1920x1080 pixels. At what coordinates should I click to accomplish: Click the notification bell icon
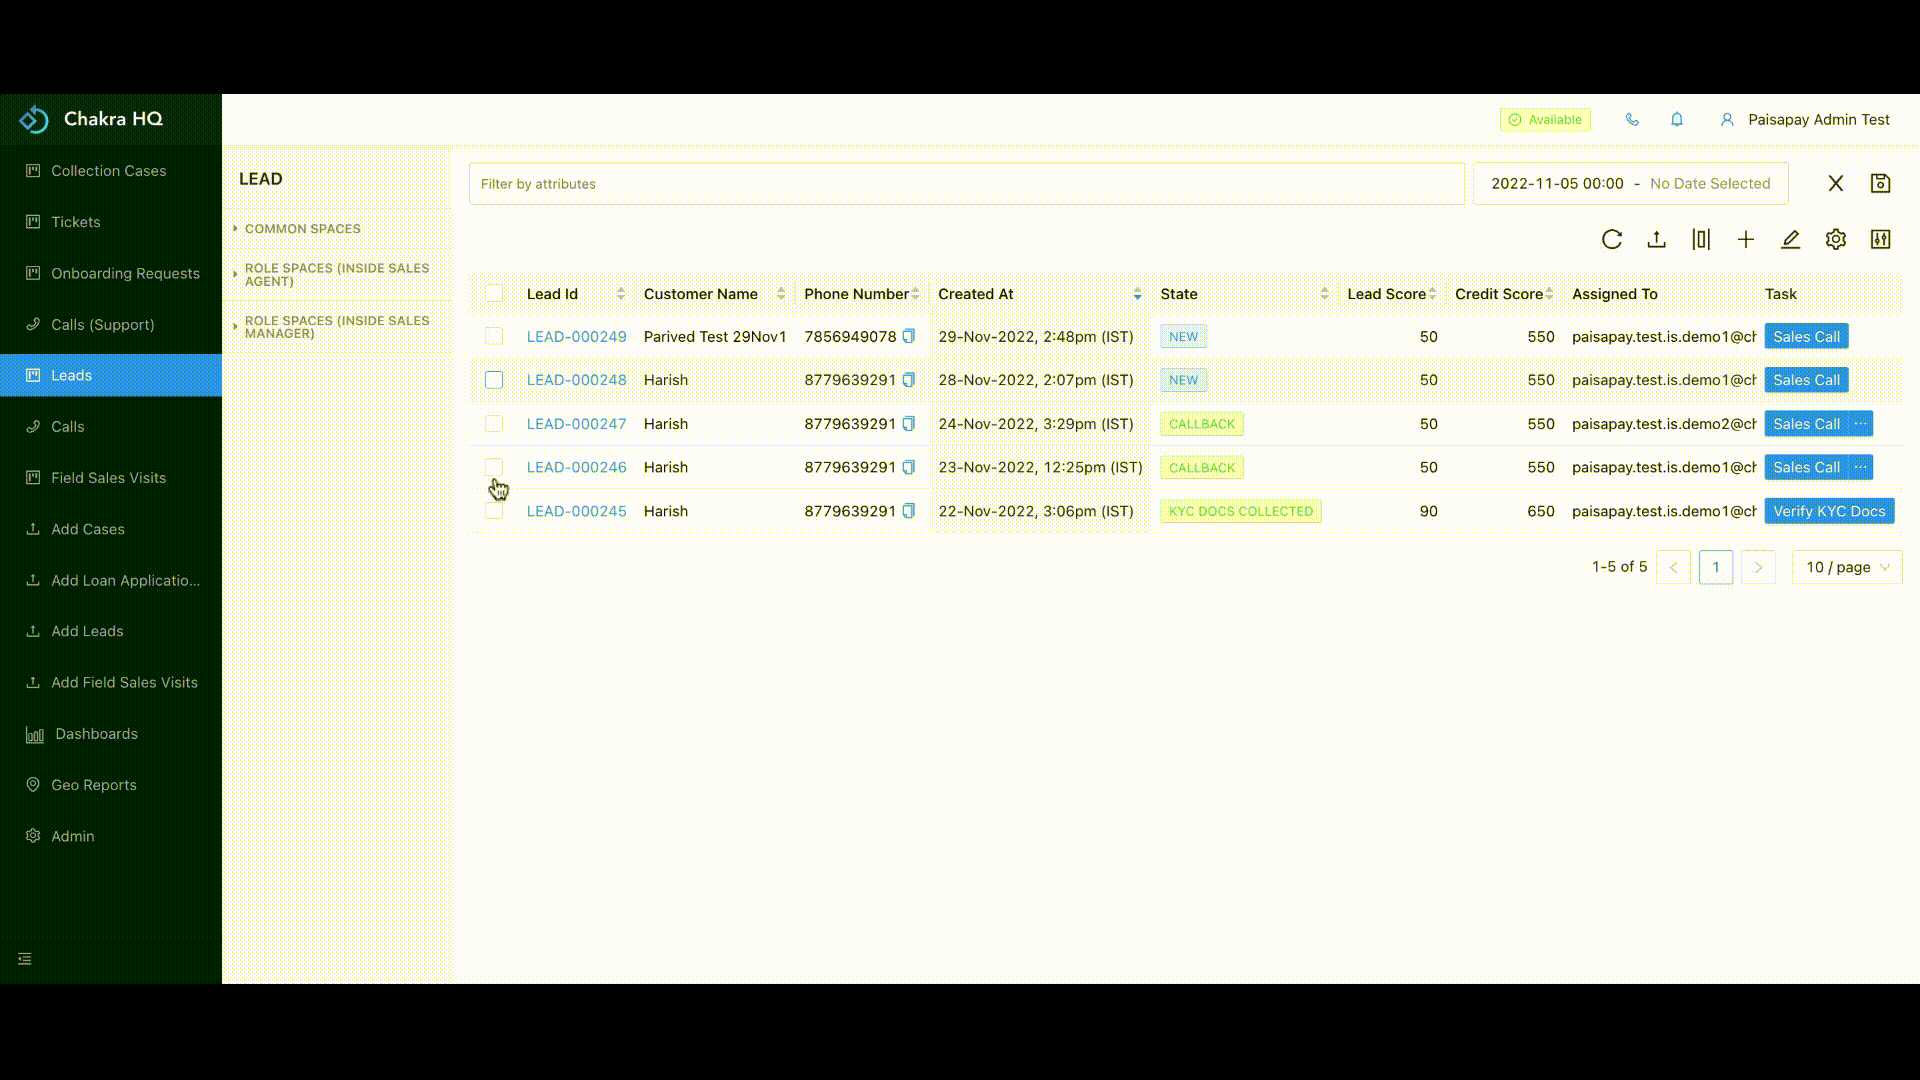[1677, 120]
